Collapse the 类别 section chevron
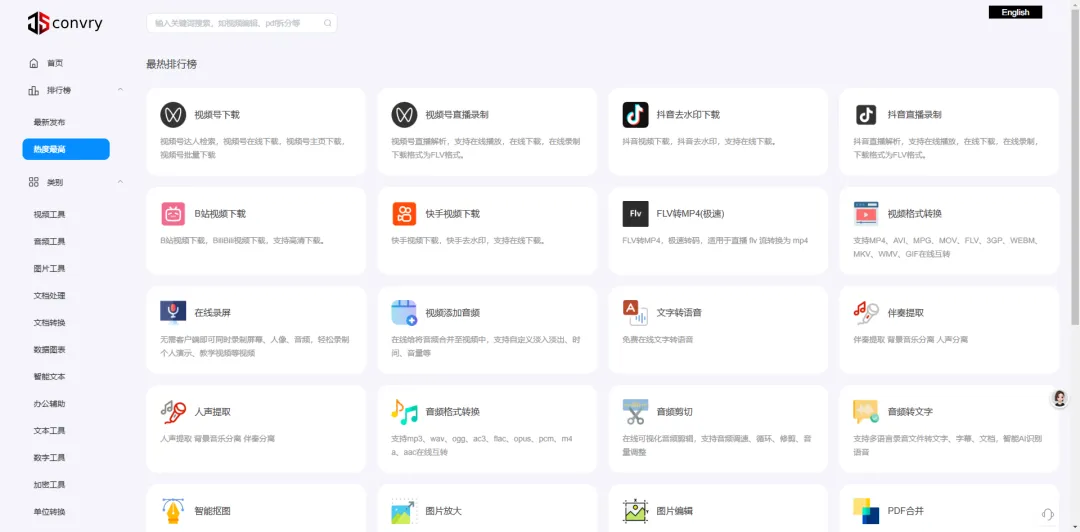 click(x=121, y=182)
